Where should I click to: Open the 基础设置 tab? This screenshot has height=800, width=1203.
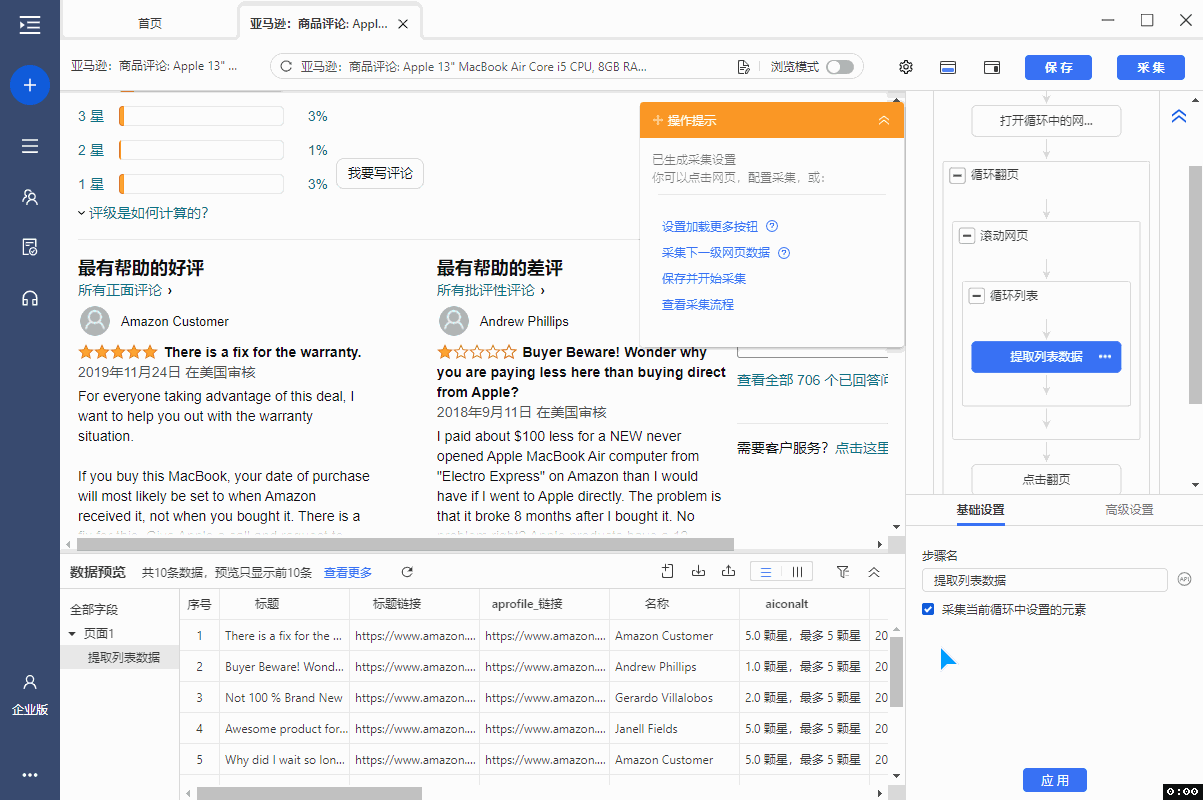(980, 510)
